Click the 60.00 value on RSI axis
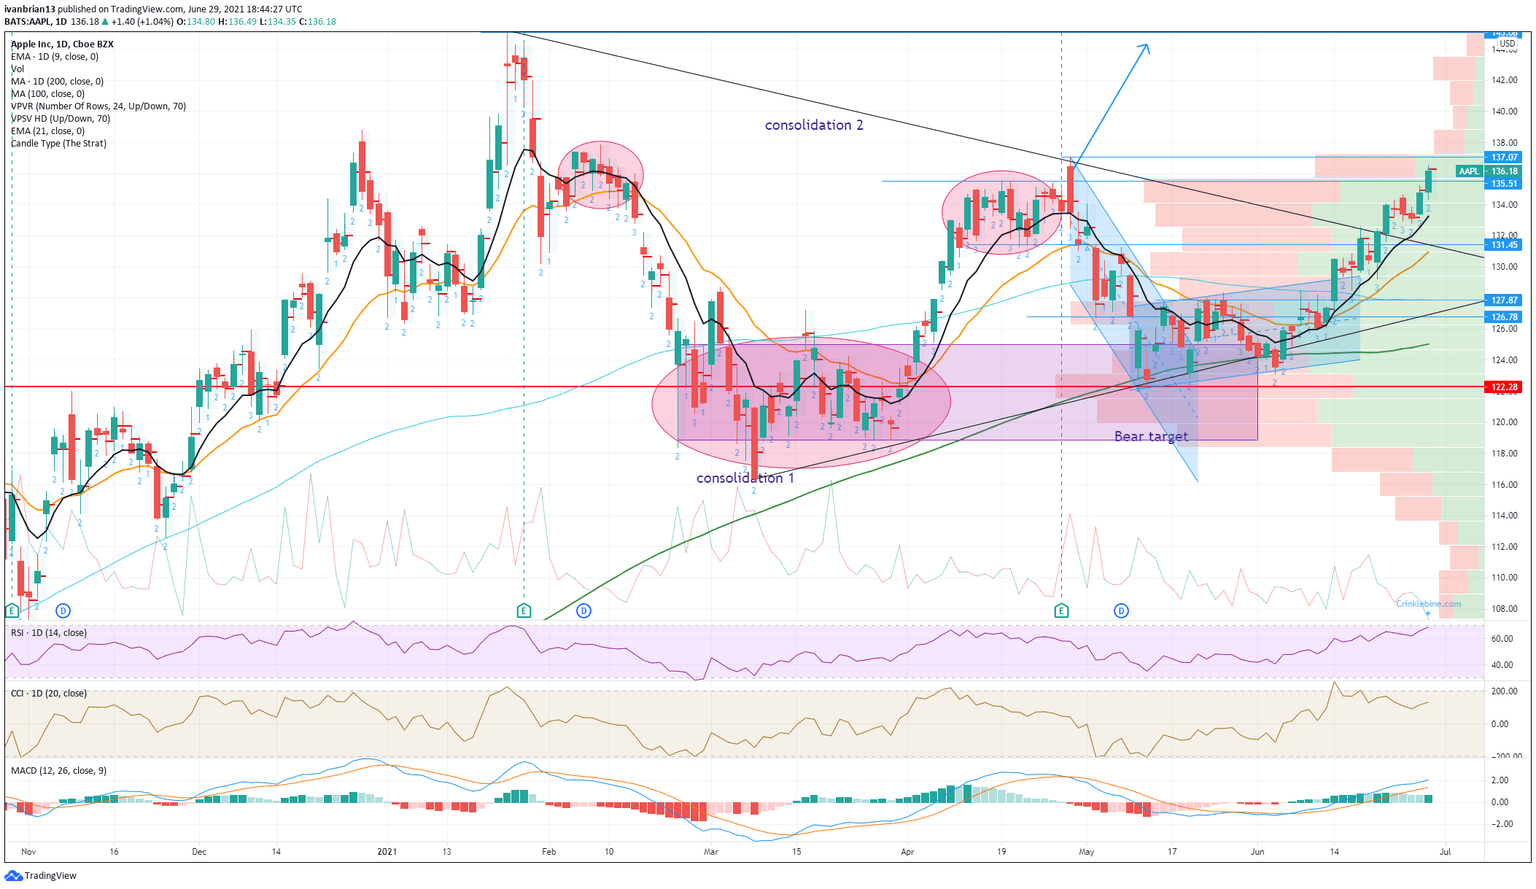1536x889 pixels. 1503,638
